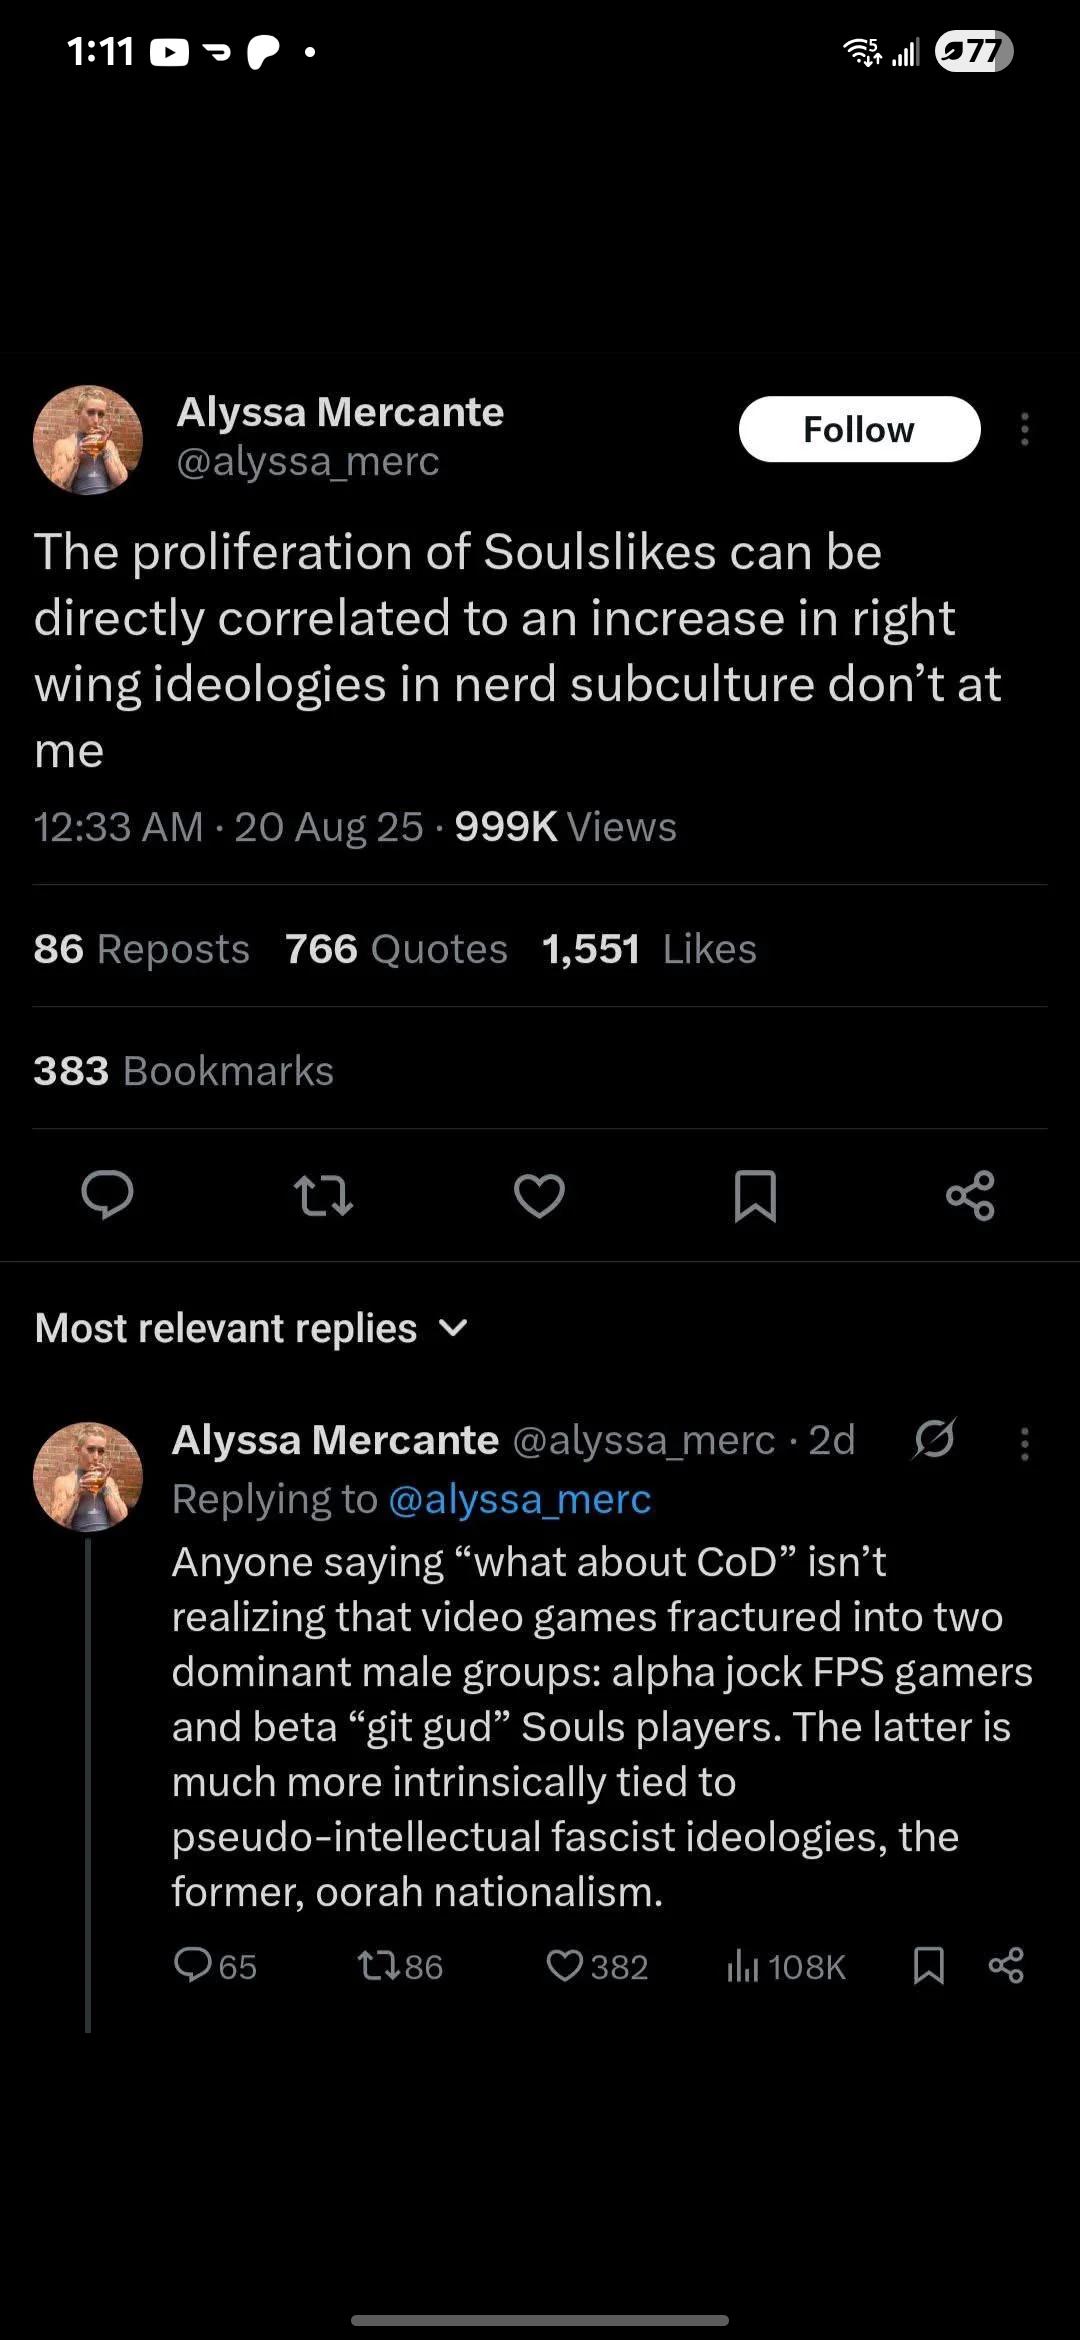Open three-dot menu on the reply

tap(1024, 1443)
